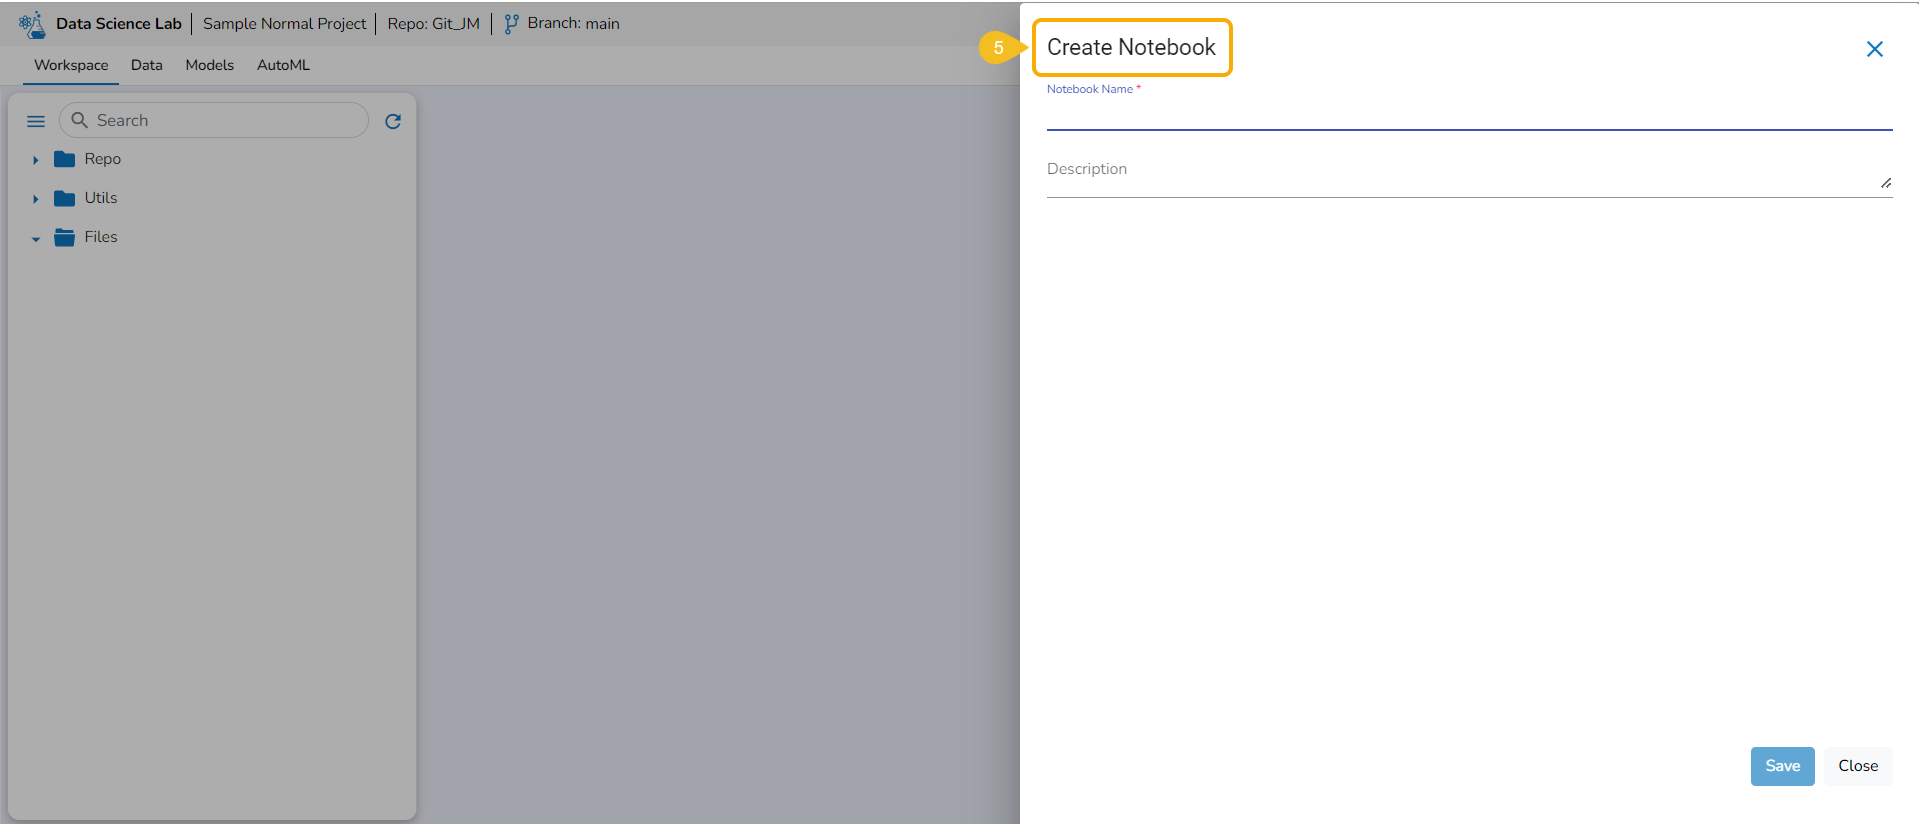This screenshot has height=824, width=1919.
Task: Click the Close button in the panel
Action: click(1858, 766)
